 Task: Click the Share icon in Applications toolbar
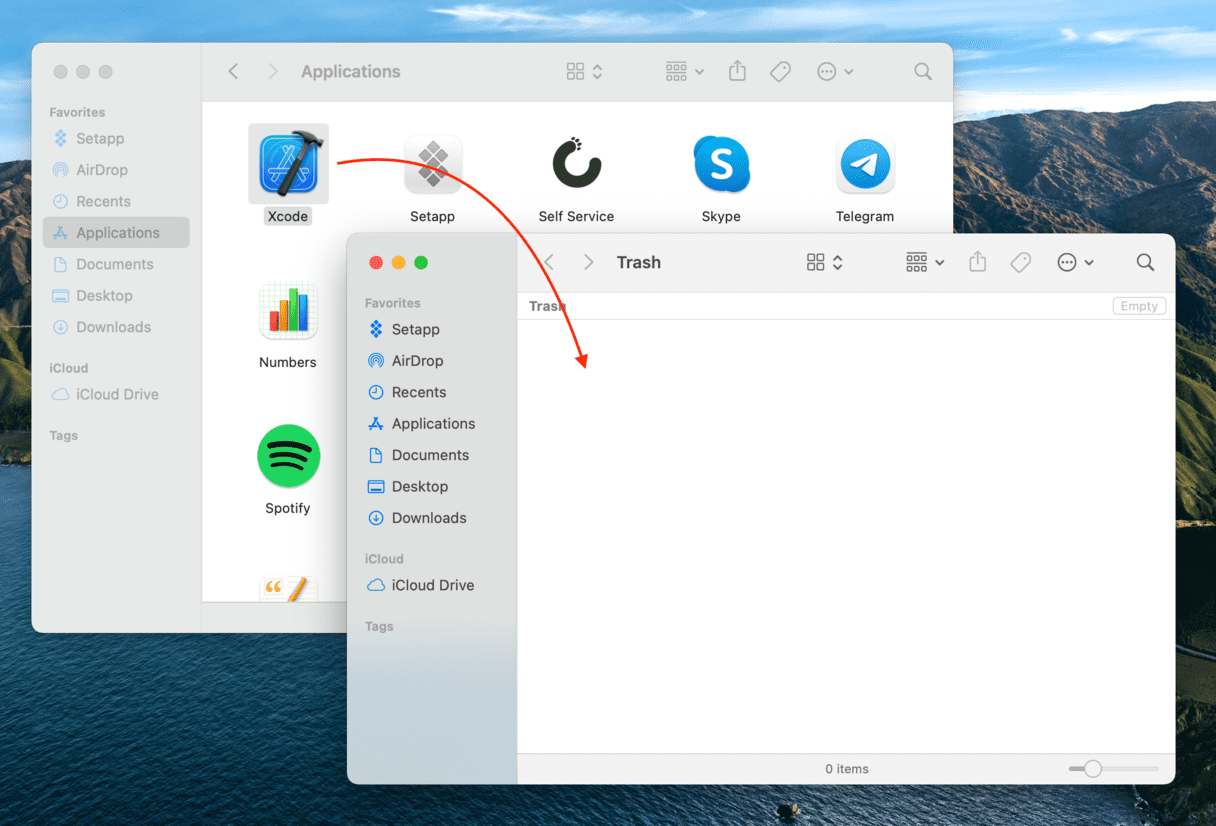(737, 71)
